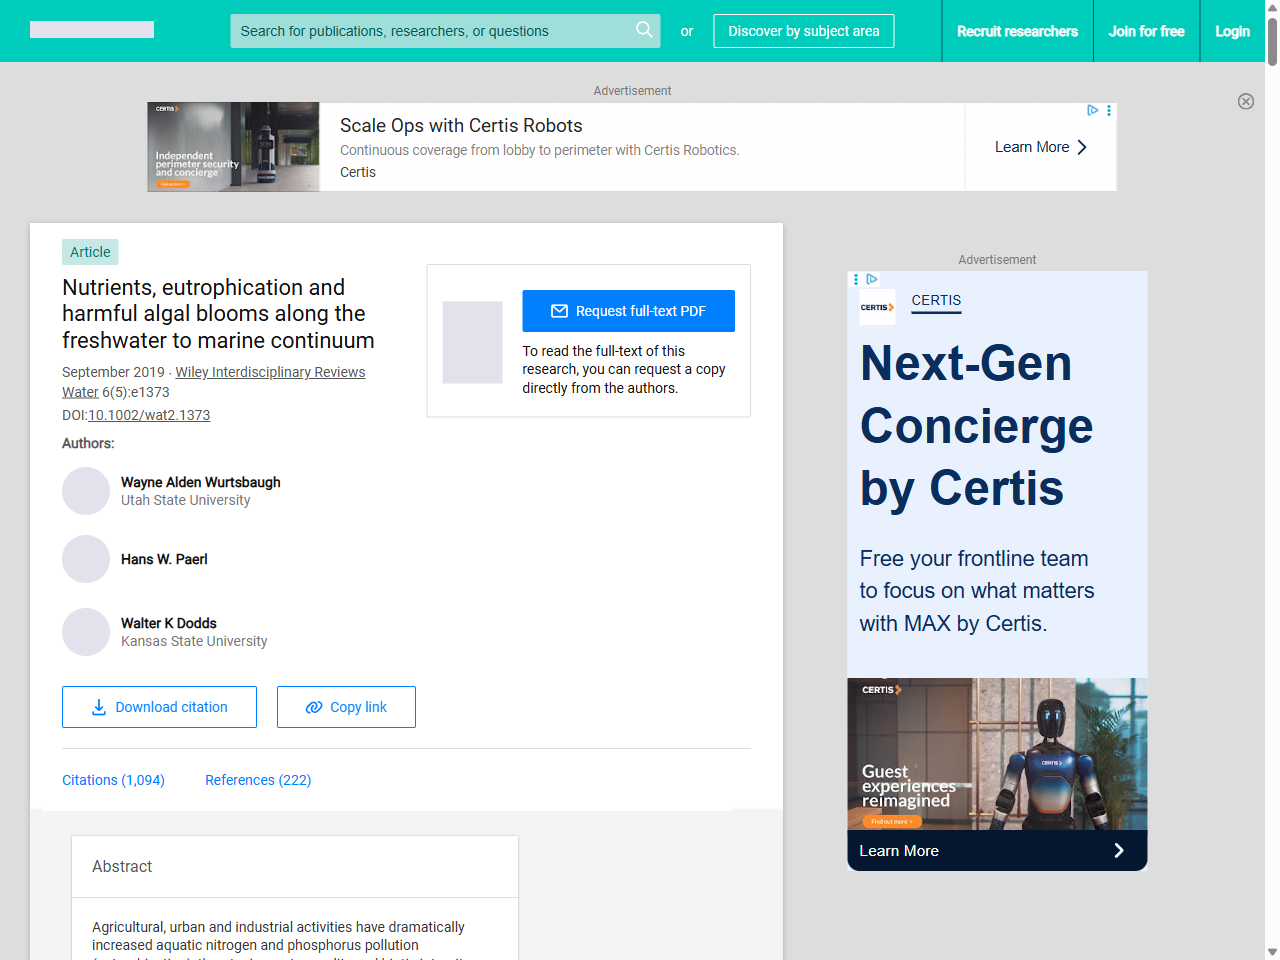
Task: Open Walter K Dodds' profile picture
Action: [x=86, y=632]
